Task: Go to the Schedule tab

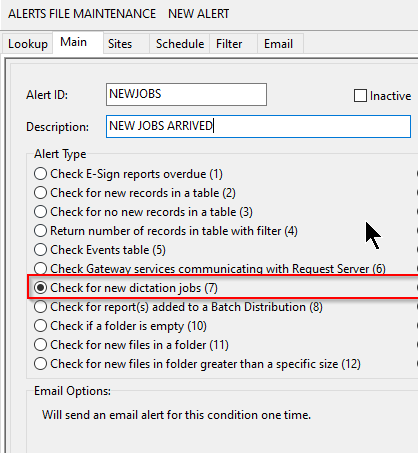Action: click(x=179, y=44)
